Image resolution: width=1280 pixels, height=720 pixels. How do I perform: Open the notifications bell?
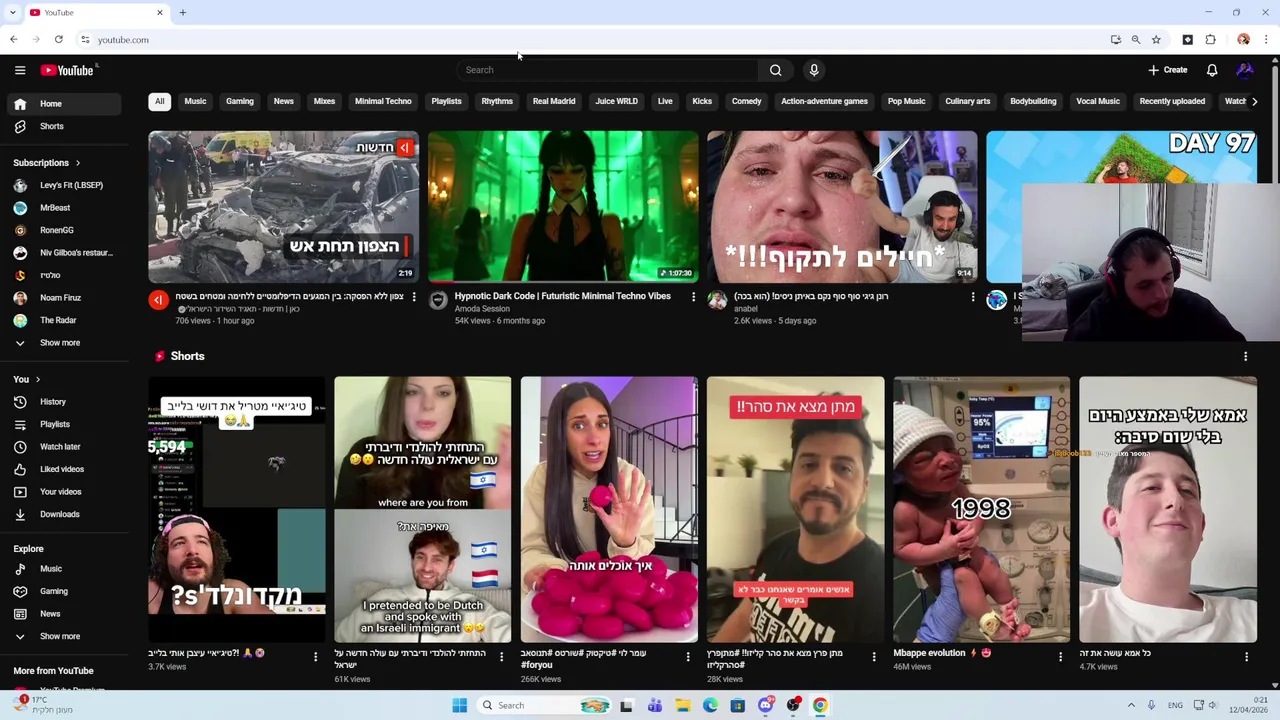coord(1212,70)
